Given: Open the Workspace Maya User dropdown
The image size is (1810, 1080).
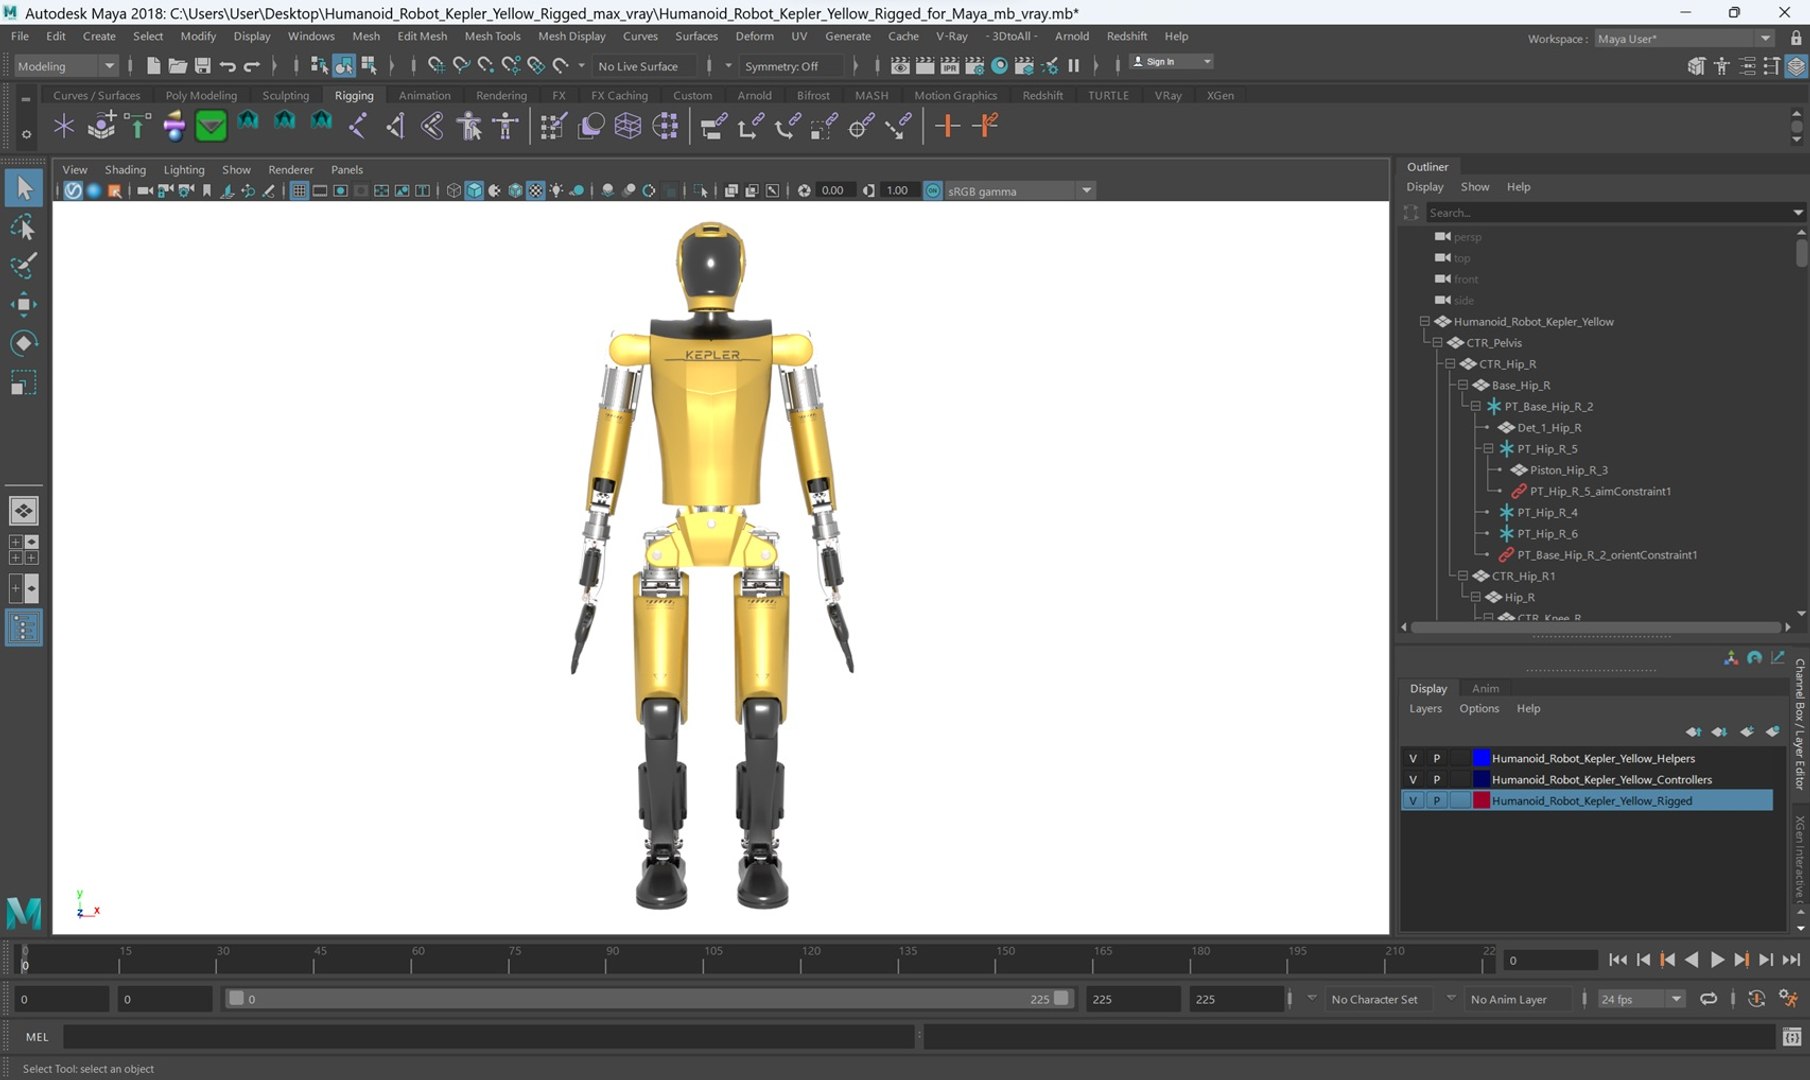Looking at the screenshot, I should point(1684,38).
